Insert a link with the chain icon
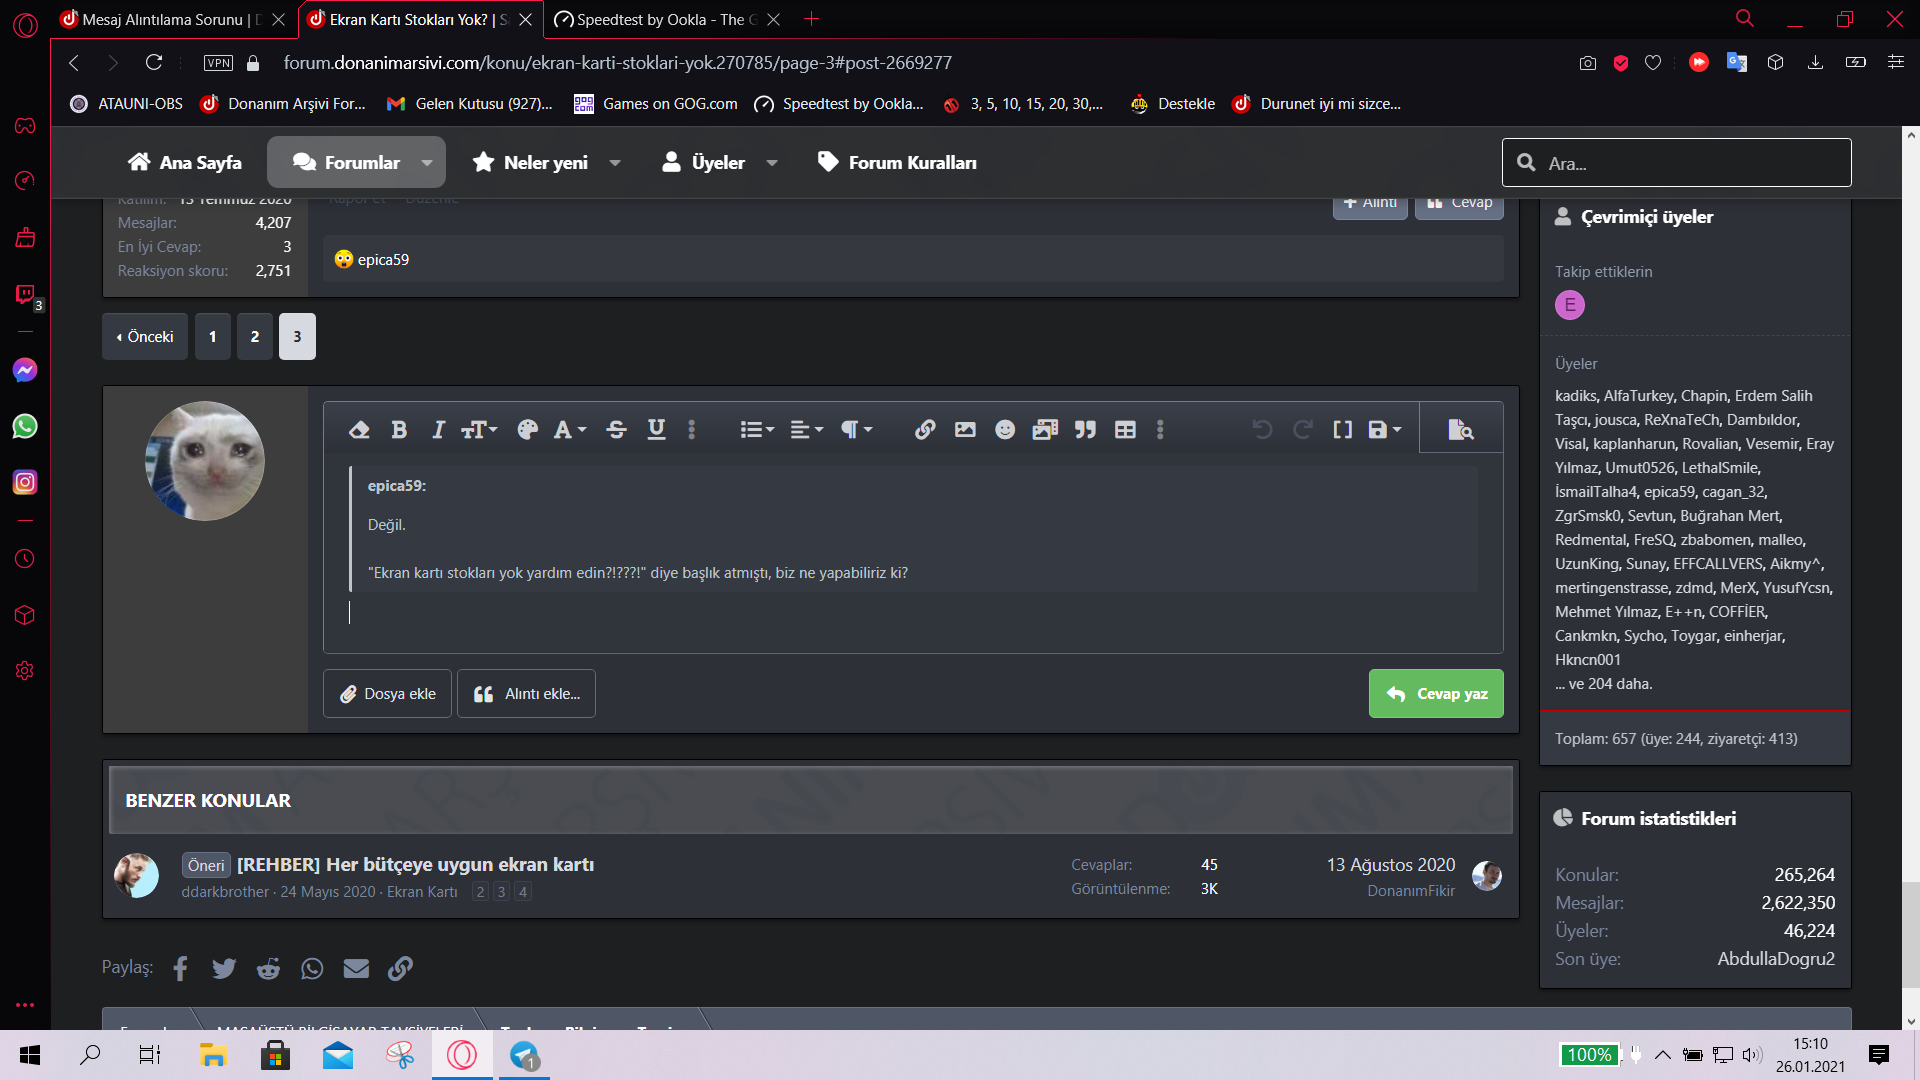The image size is (1920, 1080). coord(925,430)
